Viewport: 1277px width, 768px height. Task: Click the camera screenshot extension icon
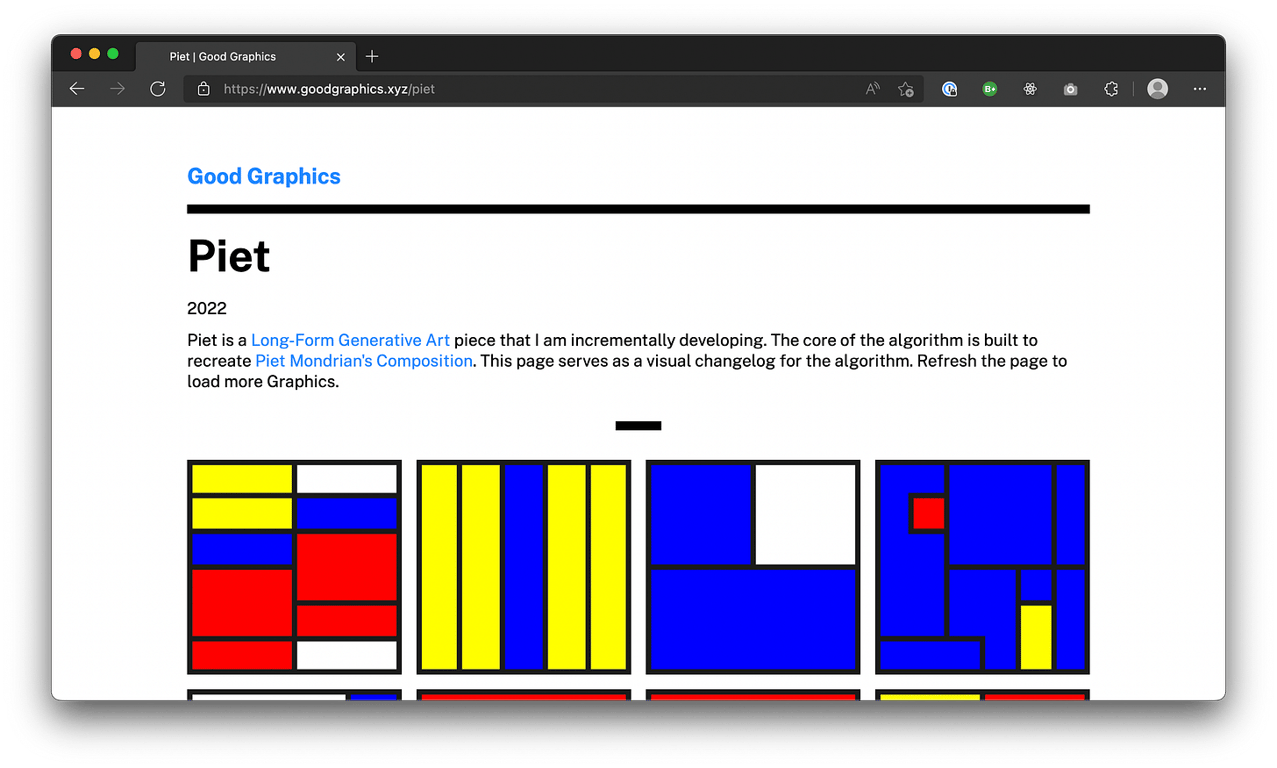click(1070, 89)
